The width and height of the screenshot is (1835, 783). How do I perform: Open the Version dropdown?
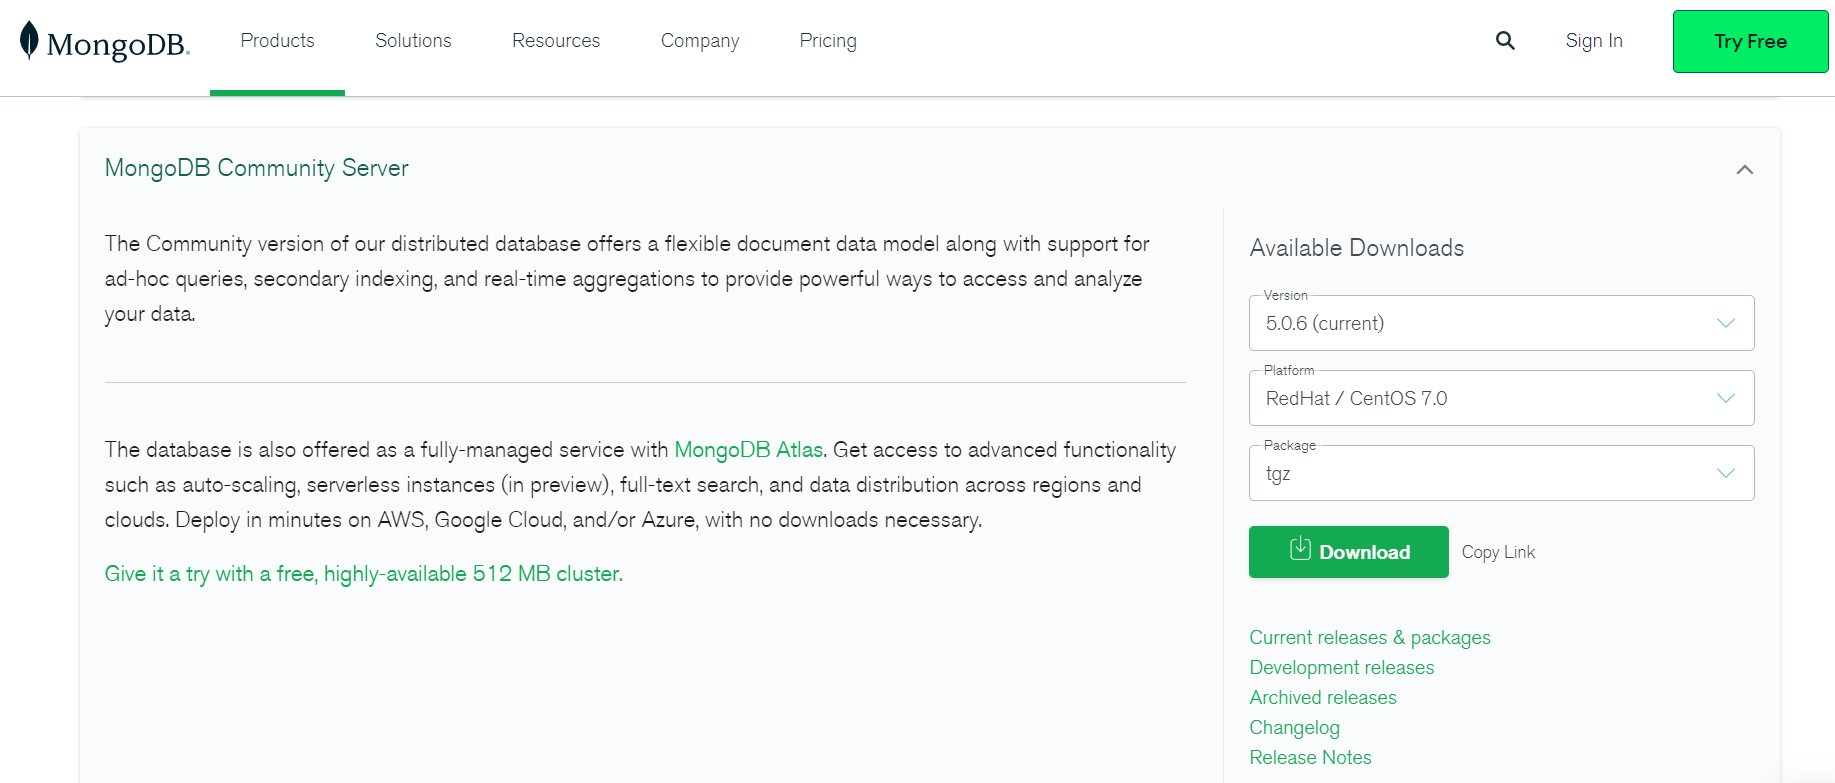coord(1501,323)
